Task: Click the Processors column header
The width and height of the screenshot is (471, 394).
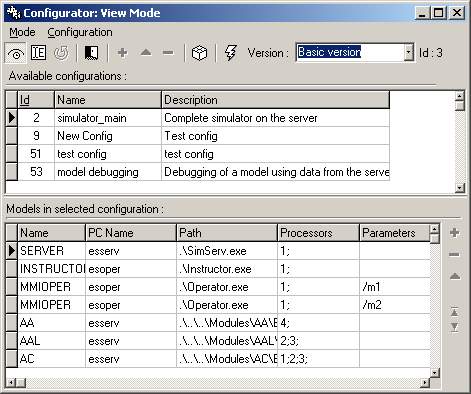Action: point(318,233)
